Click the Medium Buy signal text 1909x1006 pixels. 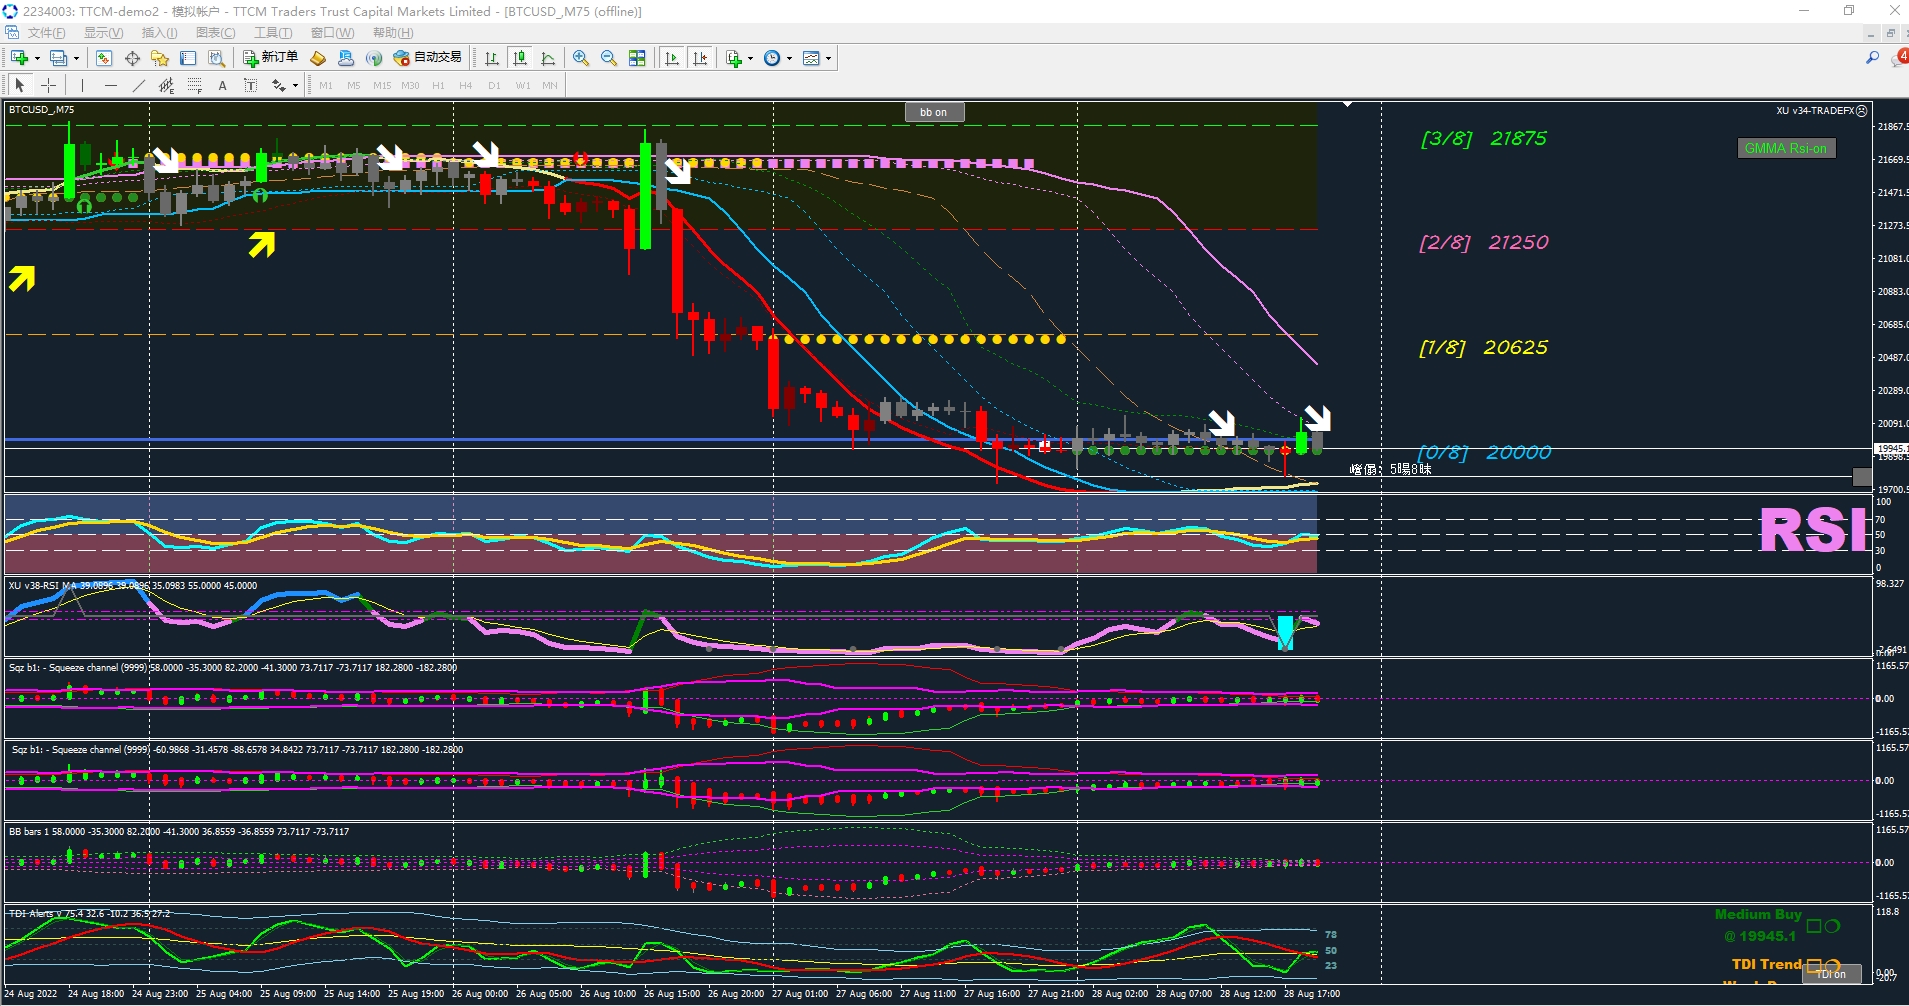(1758, 914)
